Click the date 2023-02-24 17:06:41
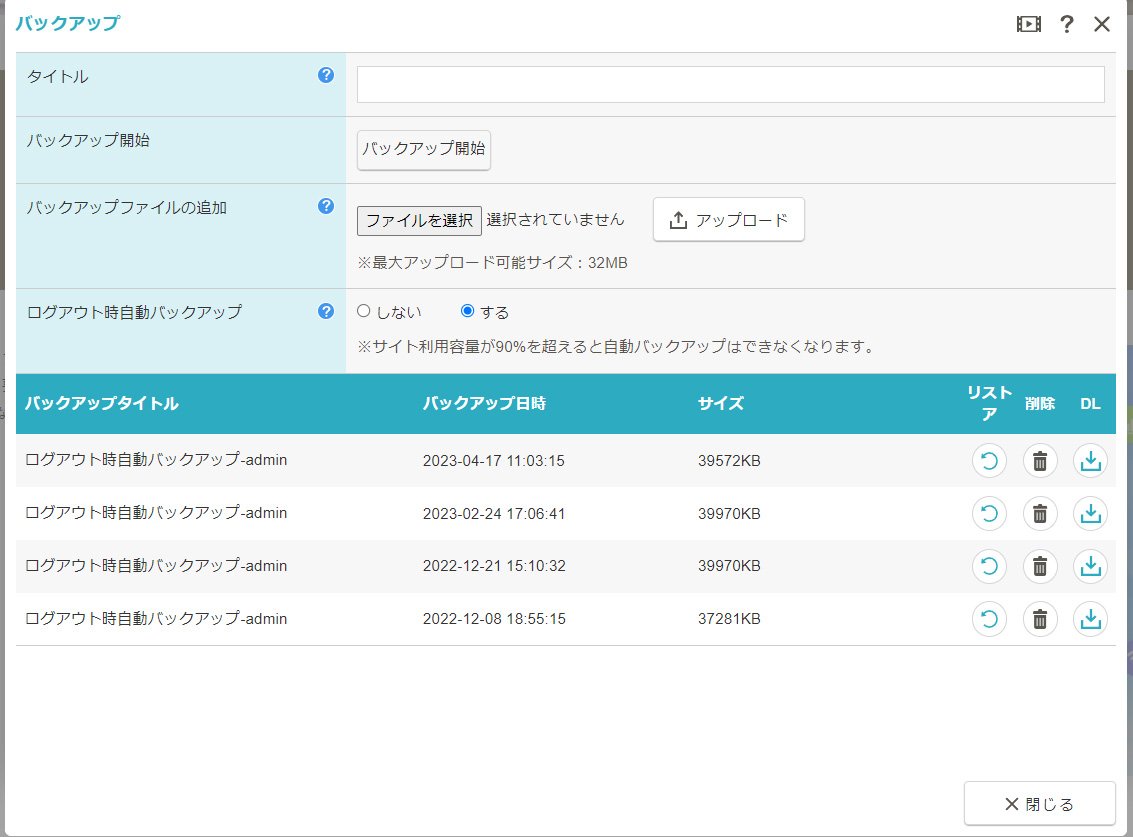 (x=494, y=513)
